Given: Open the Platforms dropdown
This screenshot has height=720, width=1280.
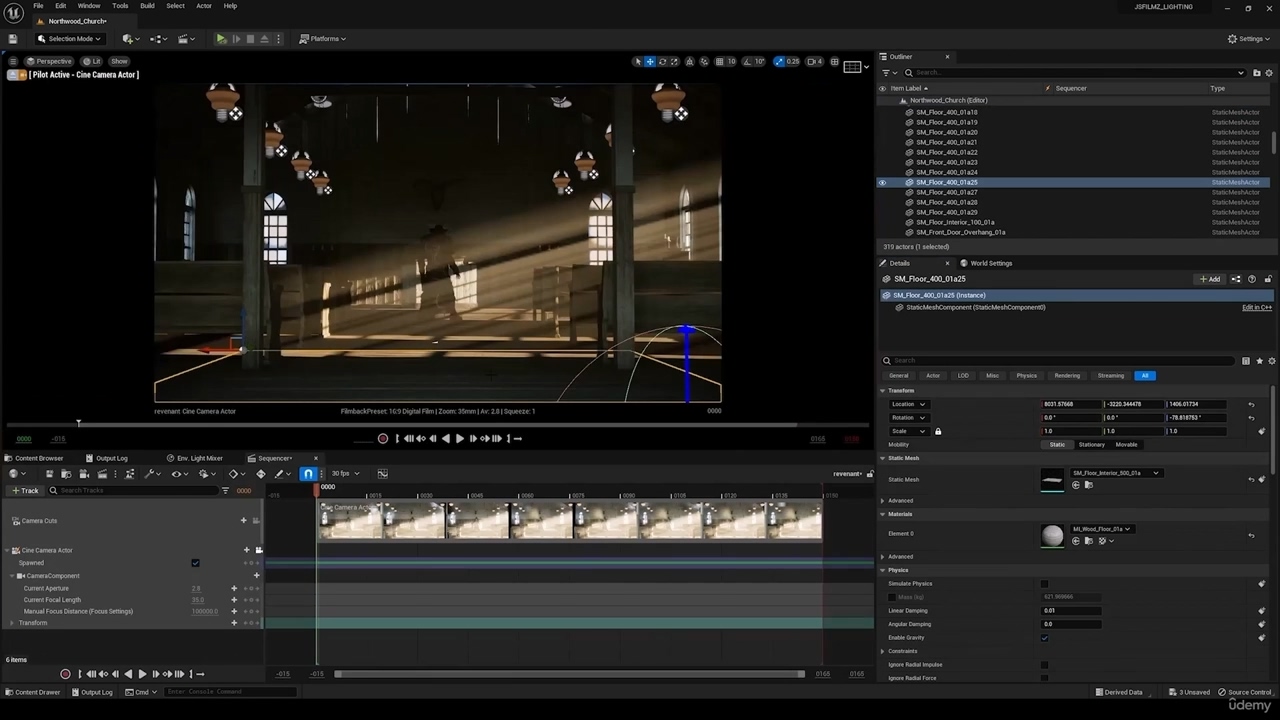Looking at the screenshot, I should coord(323,39).
